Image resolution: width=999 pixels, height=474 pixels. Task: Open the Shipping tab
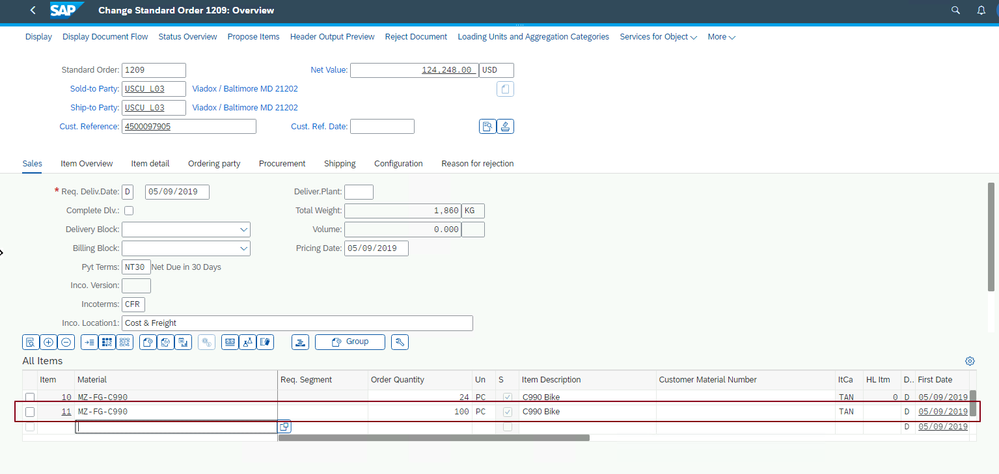[x=340, y=164]
